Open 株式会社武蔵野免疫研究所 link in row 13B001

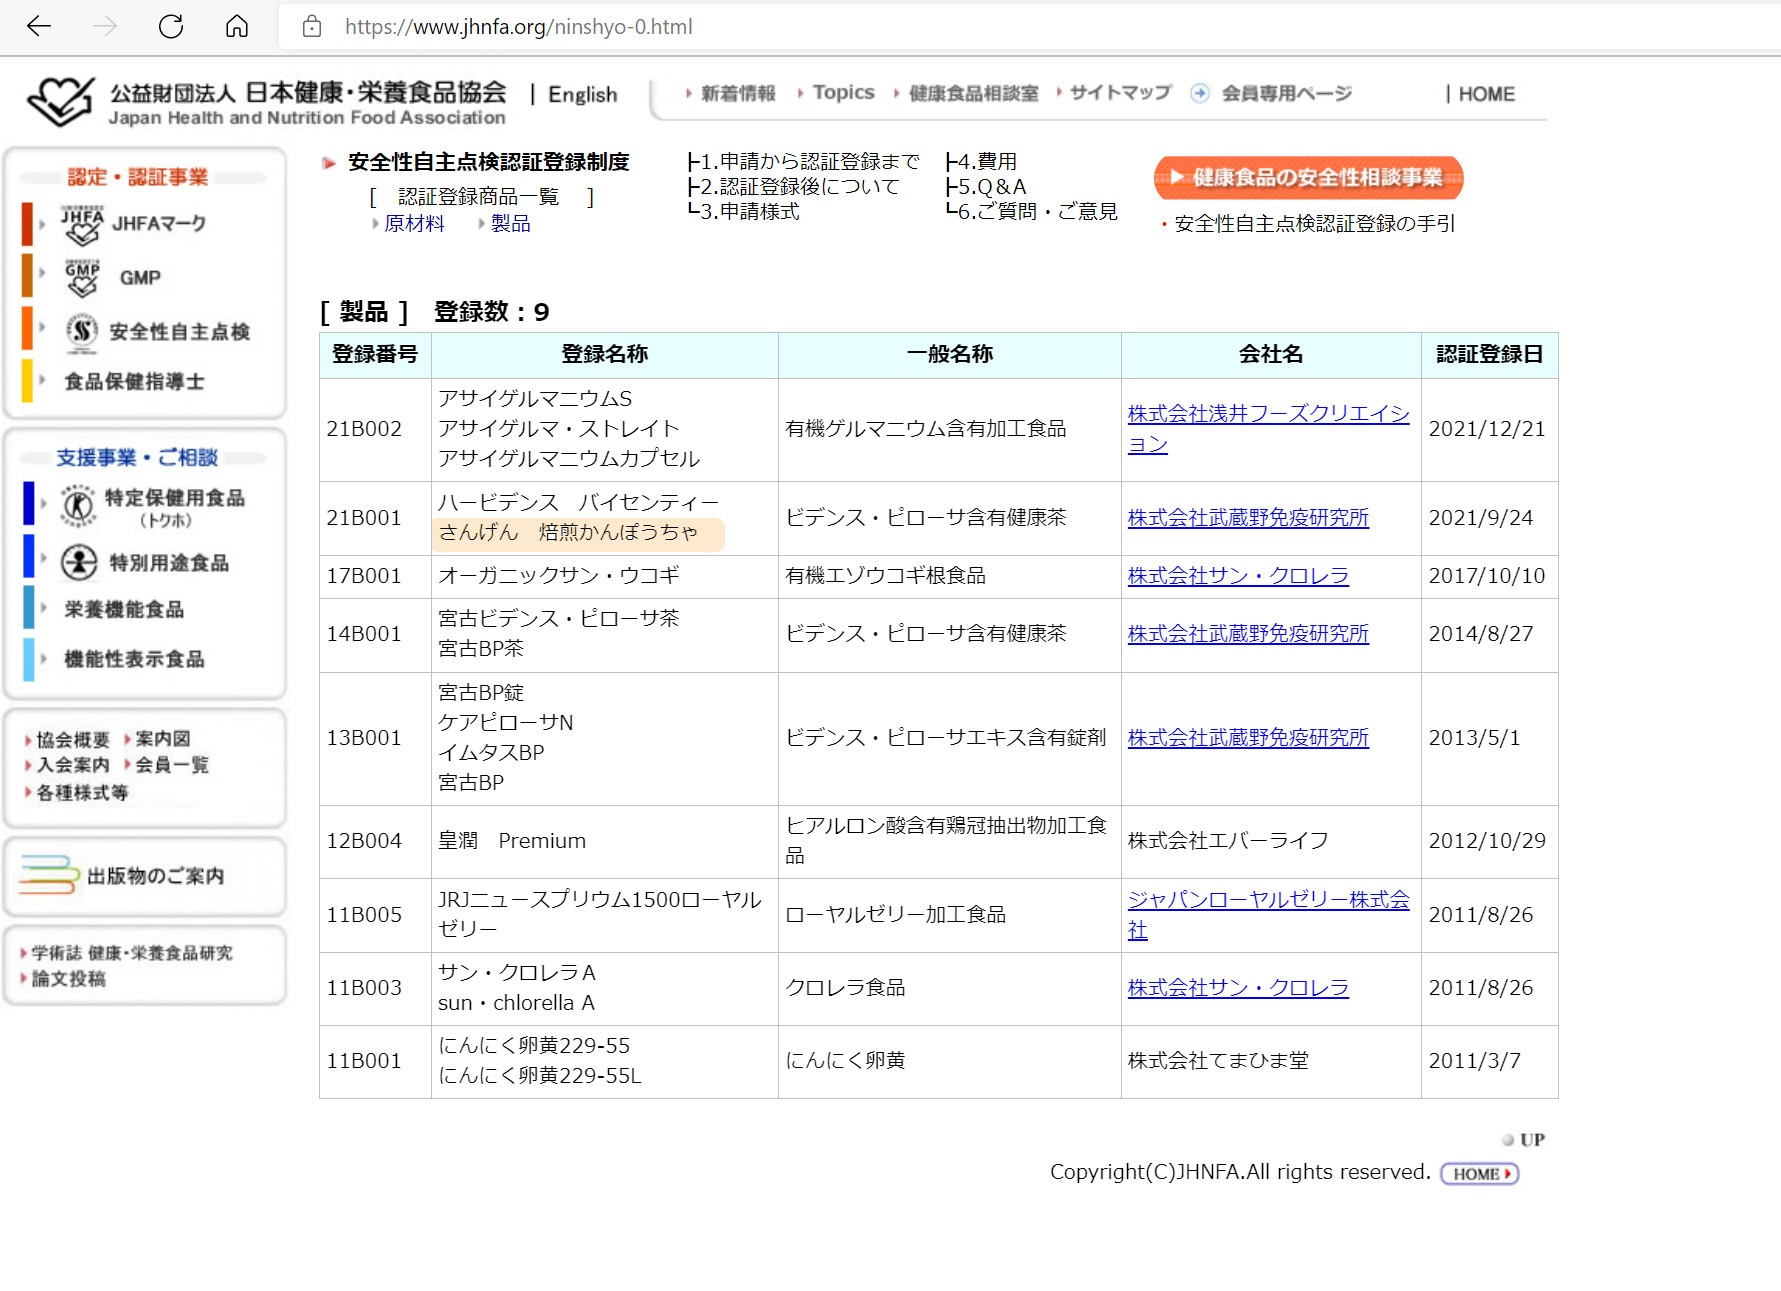[x=1248, y=738]
